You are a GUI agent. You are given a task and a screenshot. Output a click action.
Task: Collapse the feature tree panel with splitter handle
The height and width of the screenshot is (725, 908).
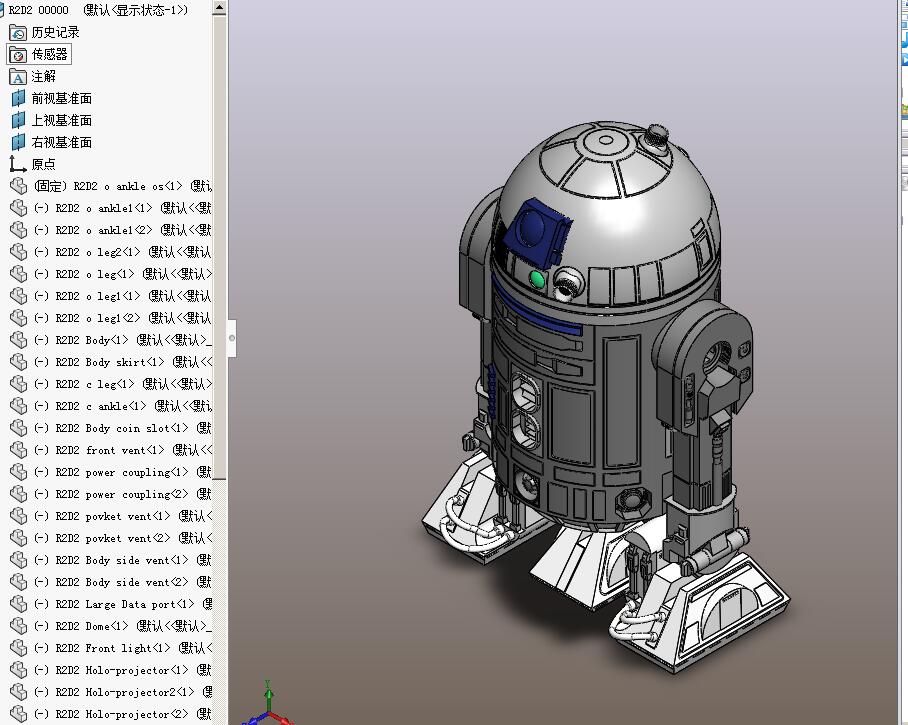[232, 338]
